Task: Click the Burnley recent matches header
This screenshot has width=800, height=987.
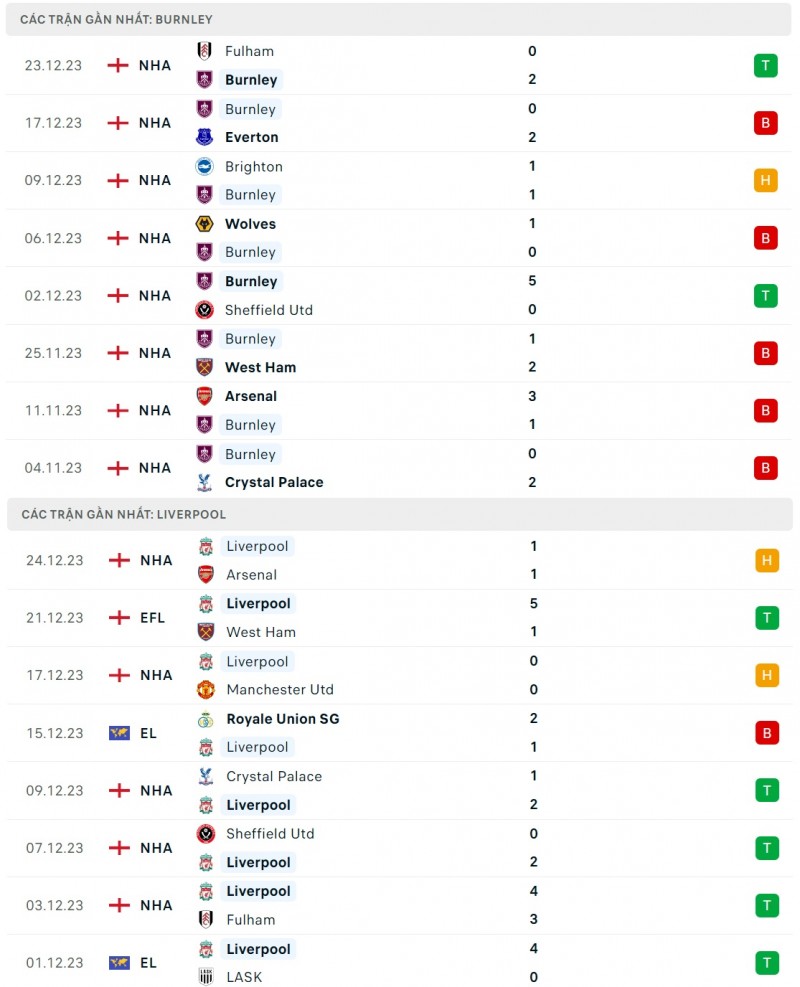Action: tap(116, 19)
